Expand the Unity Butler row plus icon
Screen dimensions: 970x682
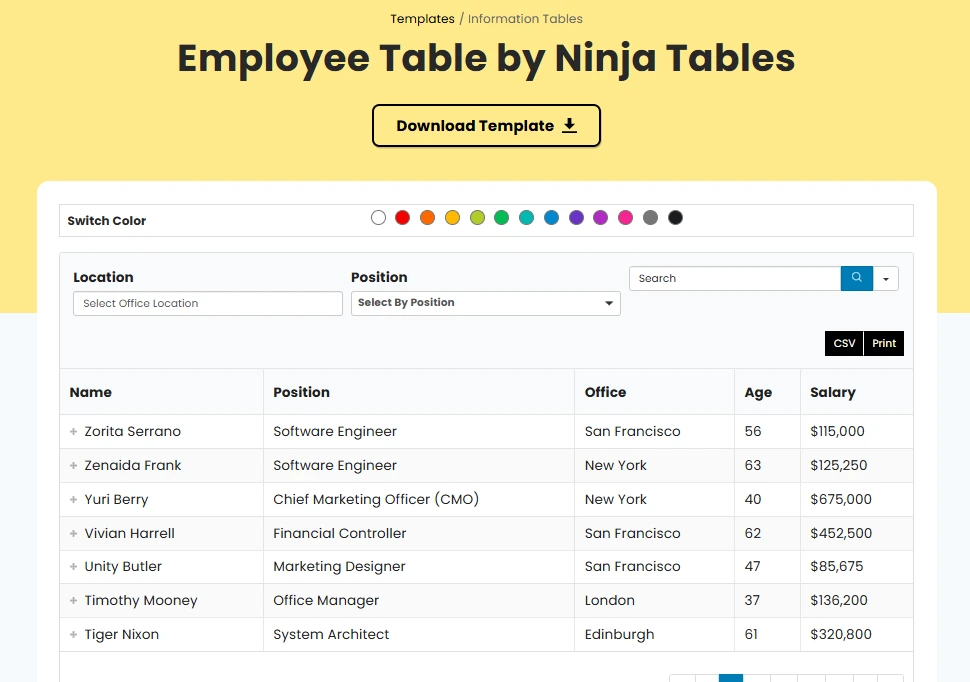(73, 566)
